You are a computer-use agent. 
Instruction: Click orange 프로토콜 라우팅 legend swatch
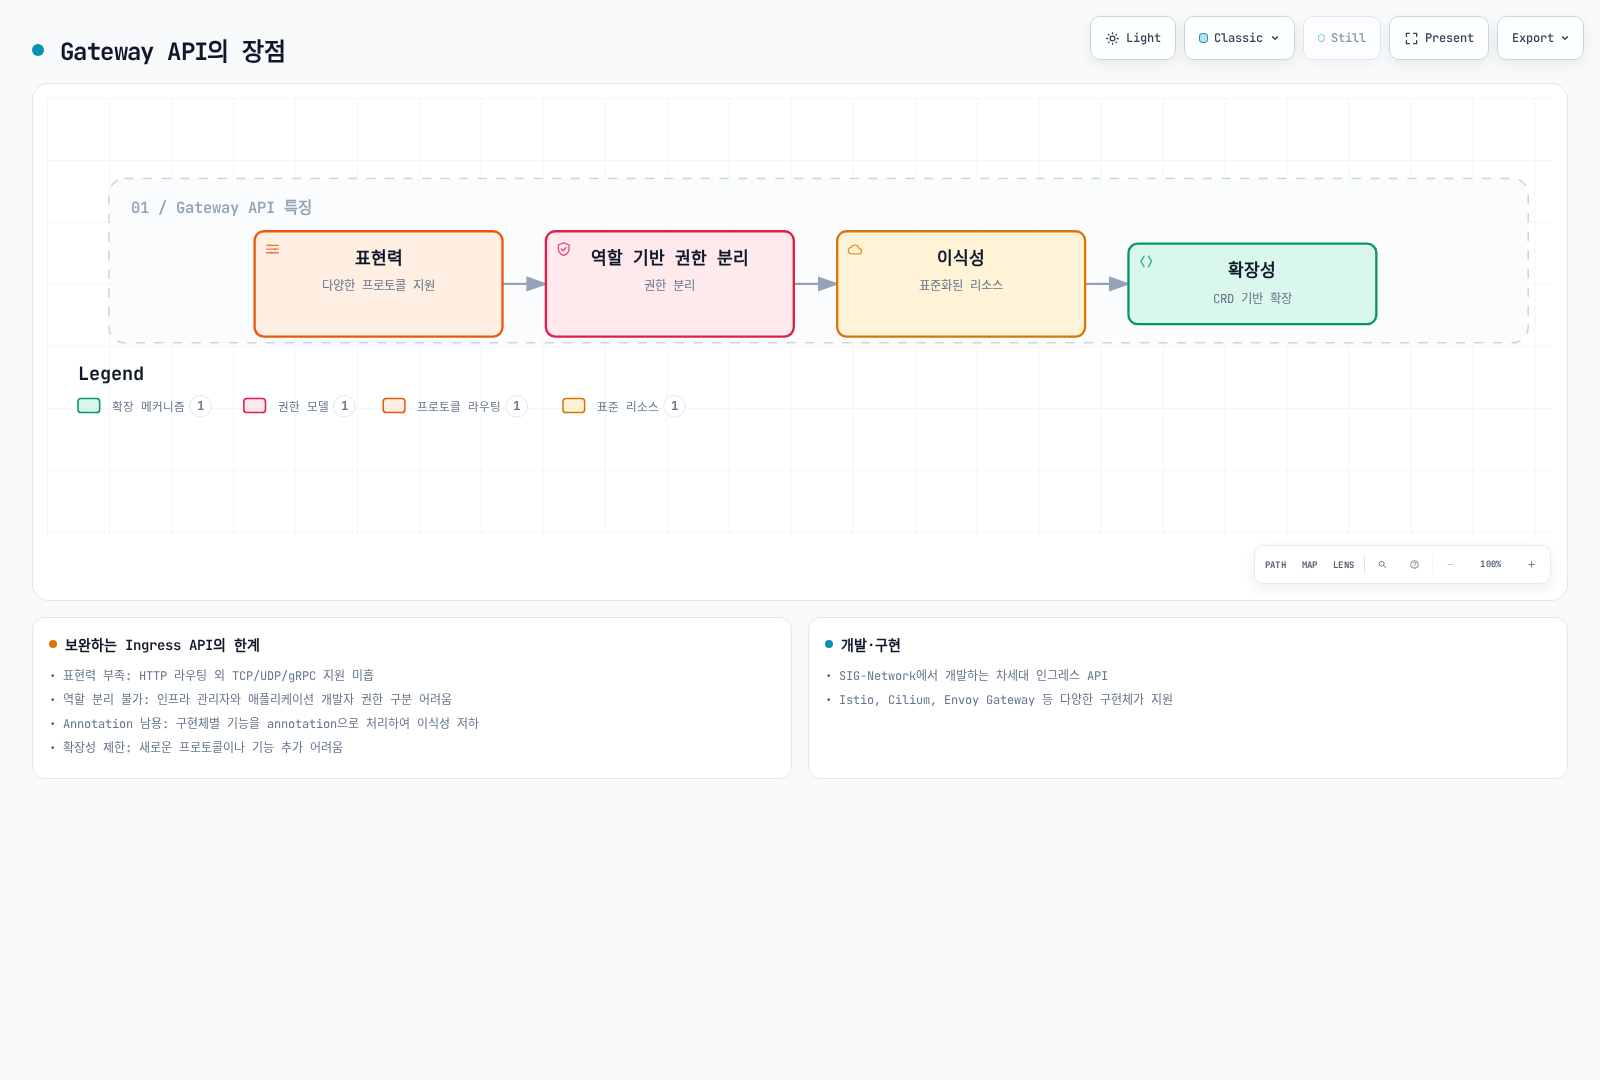tap(394, 406)
